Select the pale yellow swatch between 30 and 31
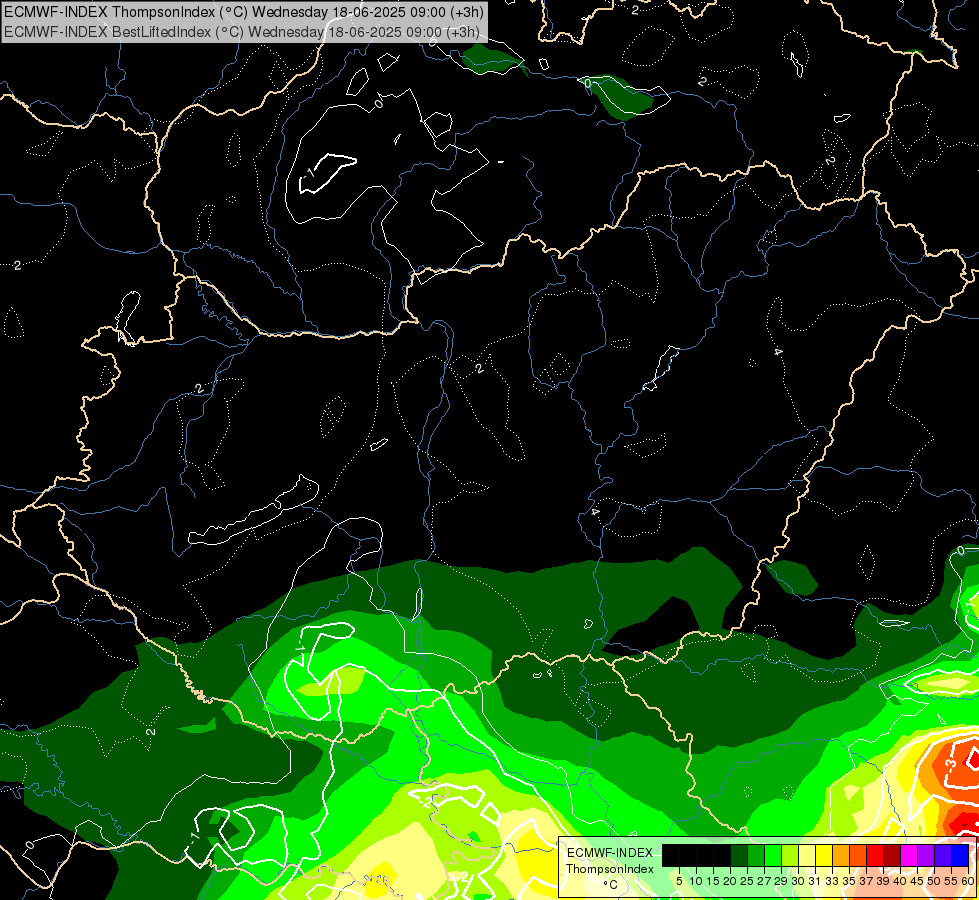Viewport: 979px width, 900px height. click(x=807, y=855)
